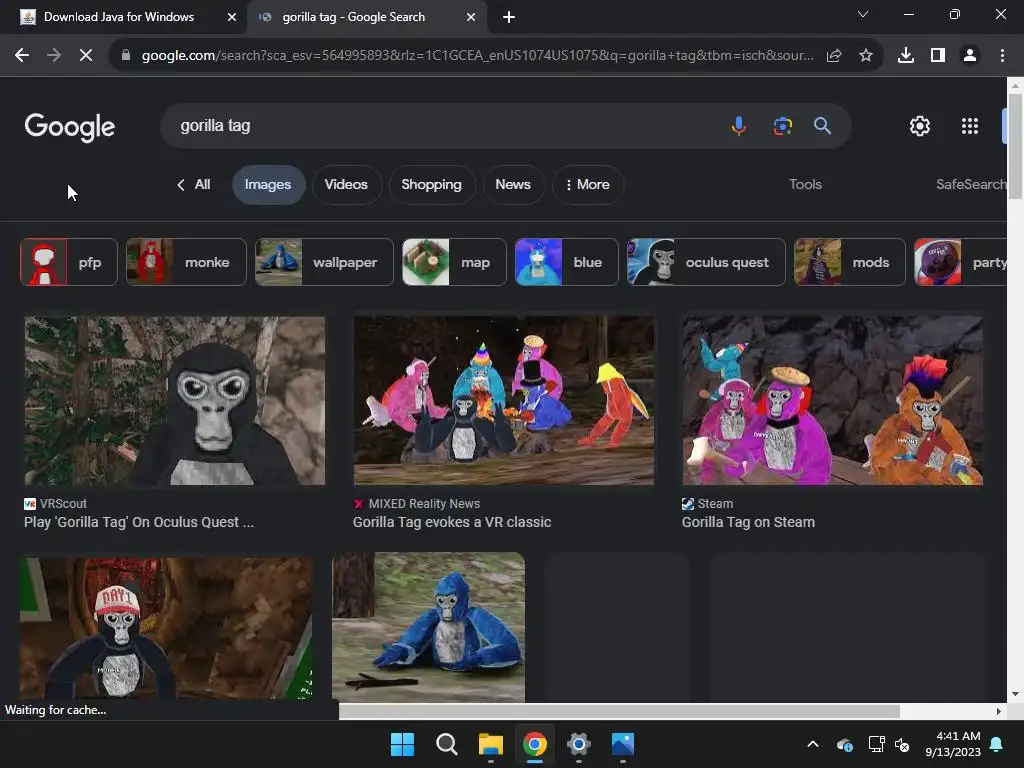Viewport: 1024px width, 768px height.
Task: Switch to Download Java for Windows tab
Action: click(119, 17)
